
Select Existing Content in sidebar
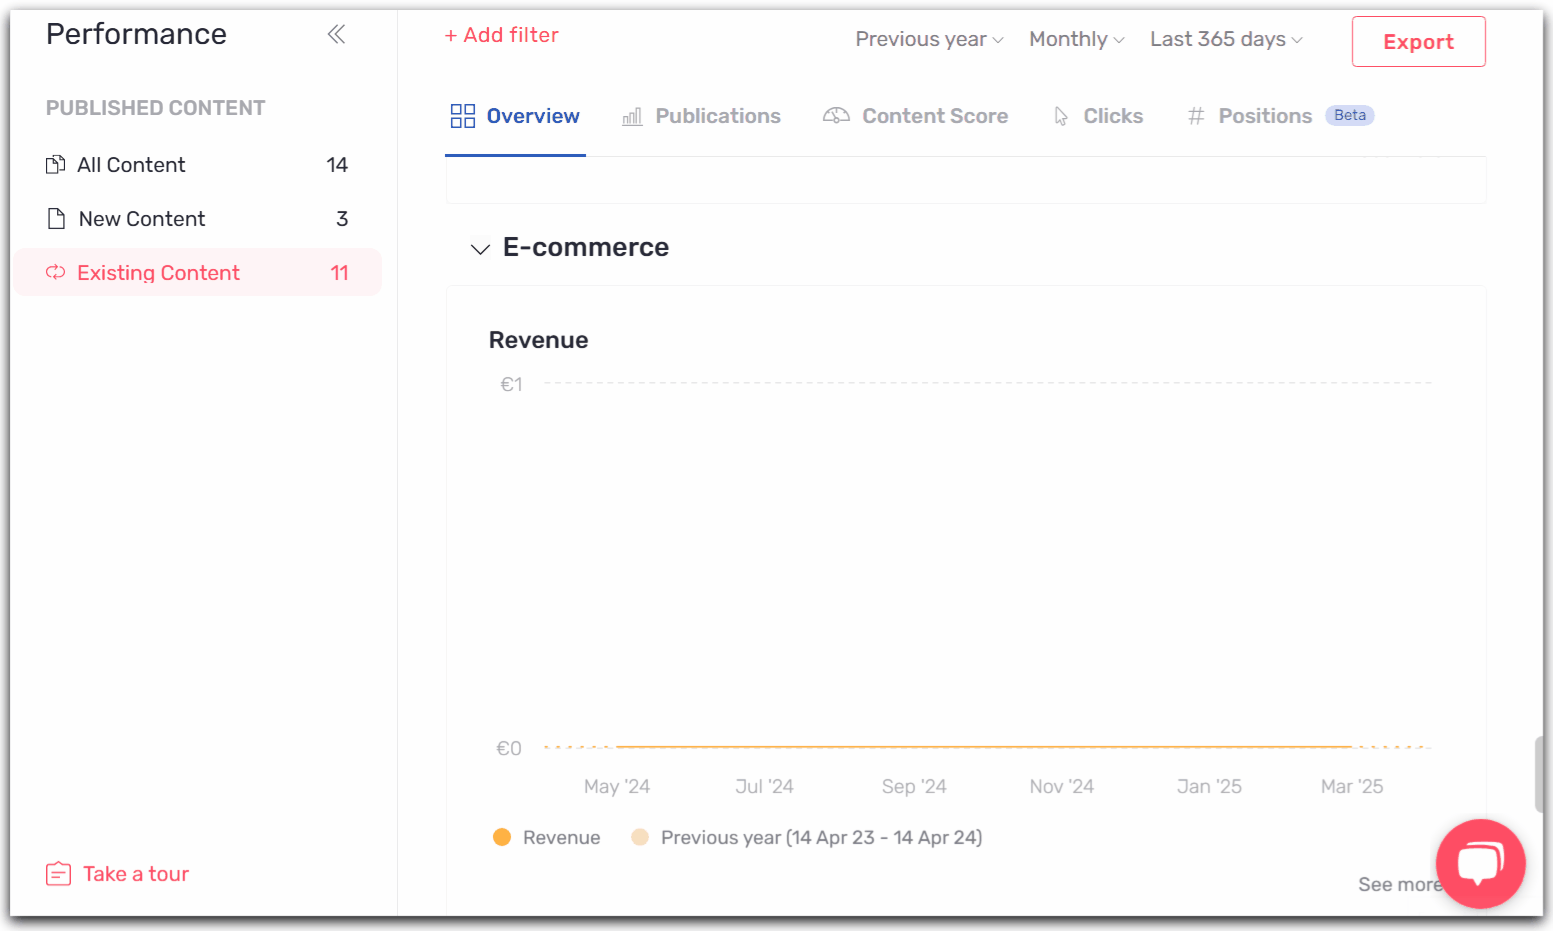click(x=198, y=273)
